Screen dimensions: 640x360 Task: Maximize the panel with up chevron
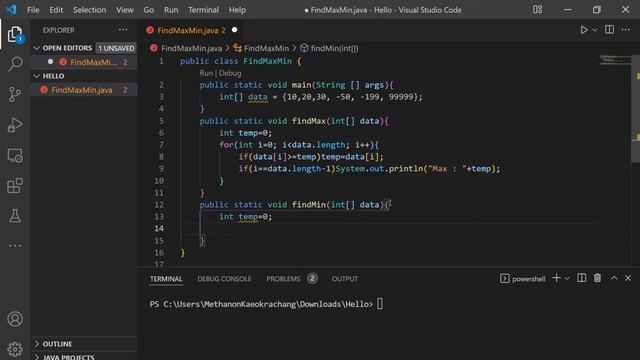(x=614, y=278)
